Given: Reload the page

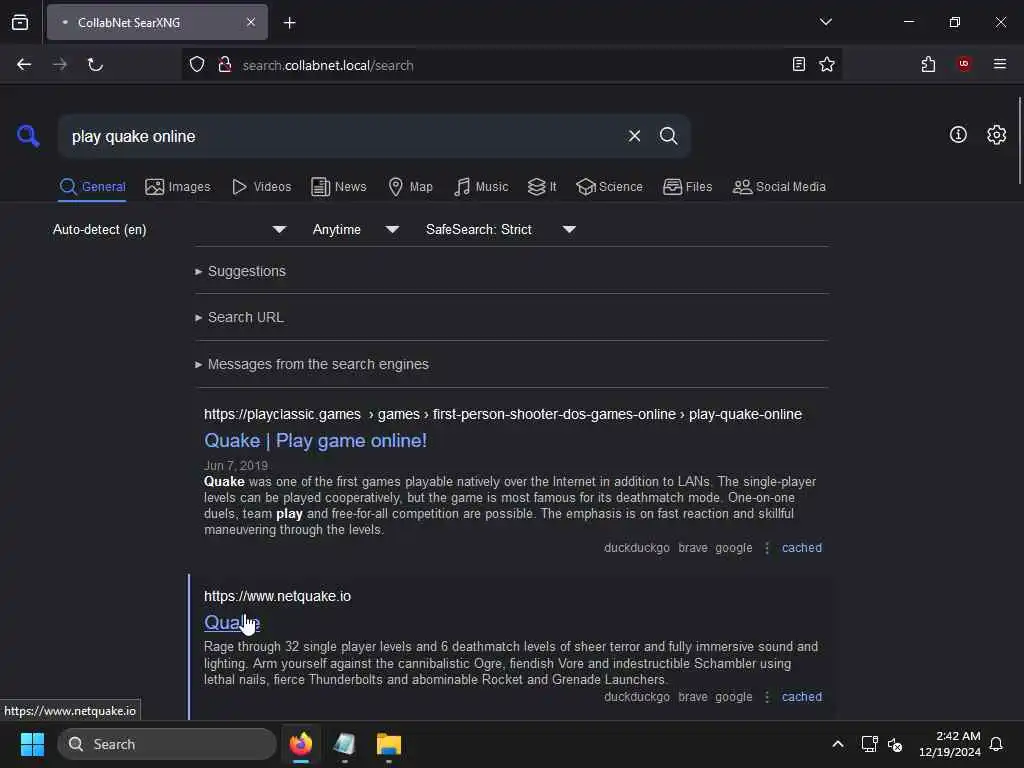Looking at the screenshot, I should tap(95, 65).
